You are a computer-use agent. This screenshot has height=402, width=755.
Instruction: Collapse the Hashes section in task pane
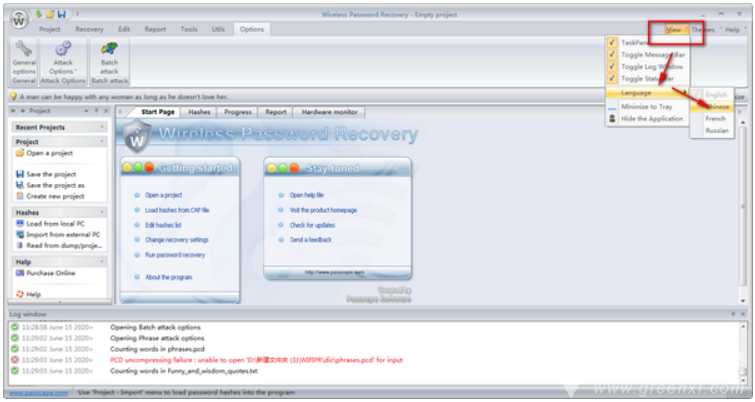pos(102,212)
